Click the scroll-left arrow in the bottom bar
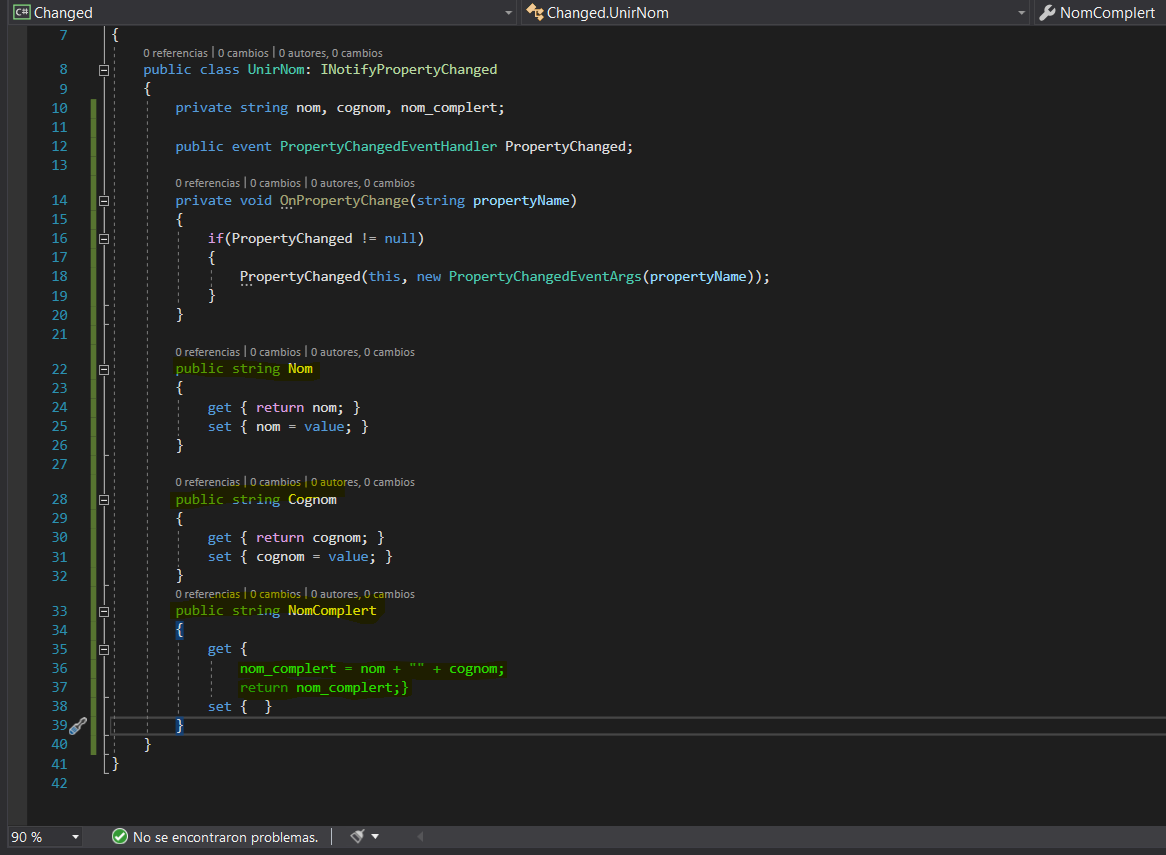The height and width of the screenshot is (855, 1166). [x=420, y=837]
